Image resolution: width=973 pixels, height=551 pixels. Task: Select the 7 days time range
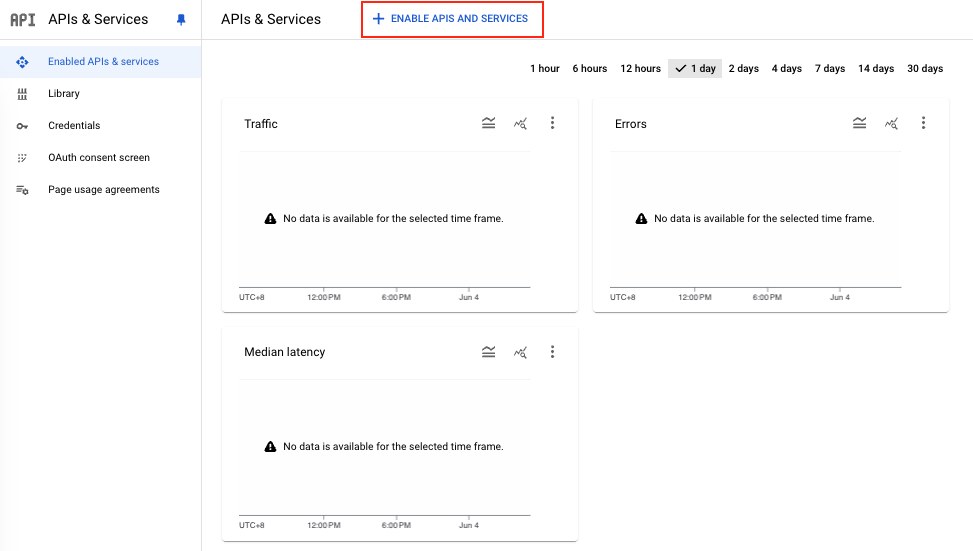coord(830,68)
